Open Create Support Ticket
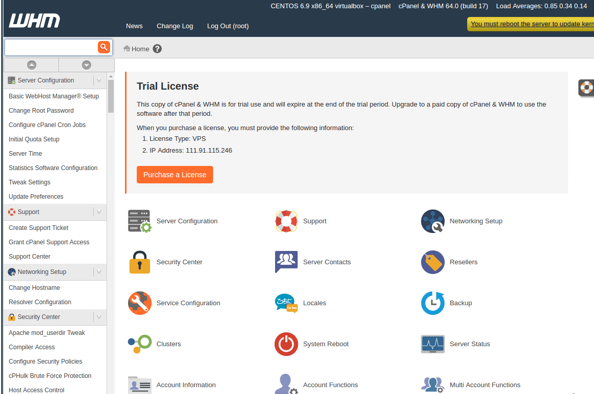Screen dimensions: 594x394 [x=39, y=228]
